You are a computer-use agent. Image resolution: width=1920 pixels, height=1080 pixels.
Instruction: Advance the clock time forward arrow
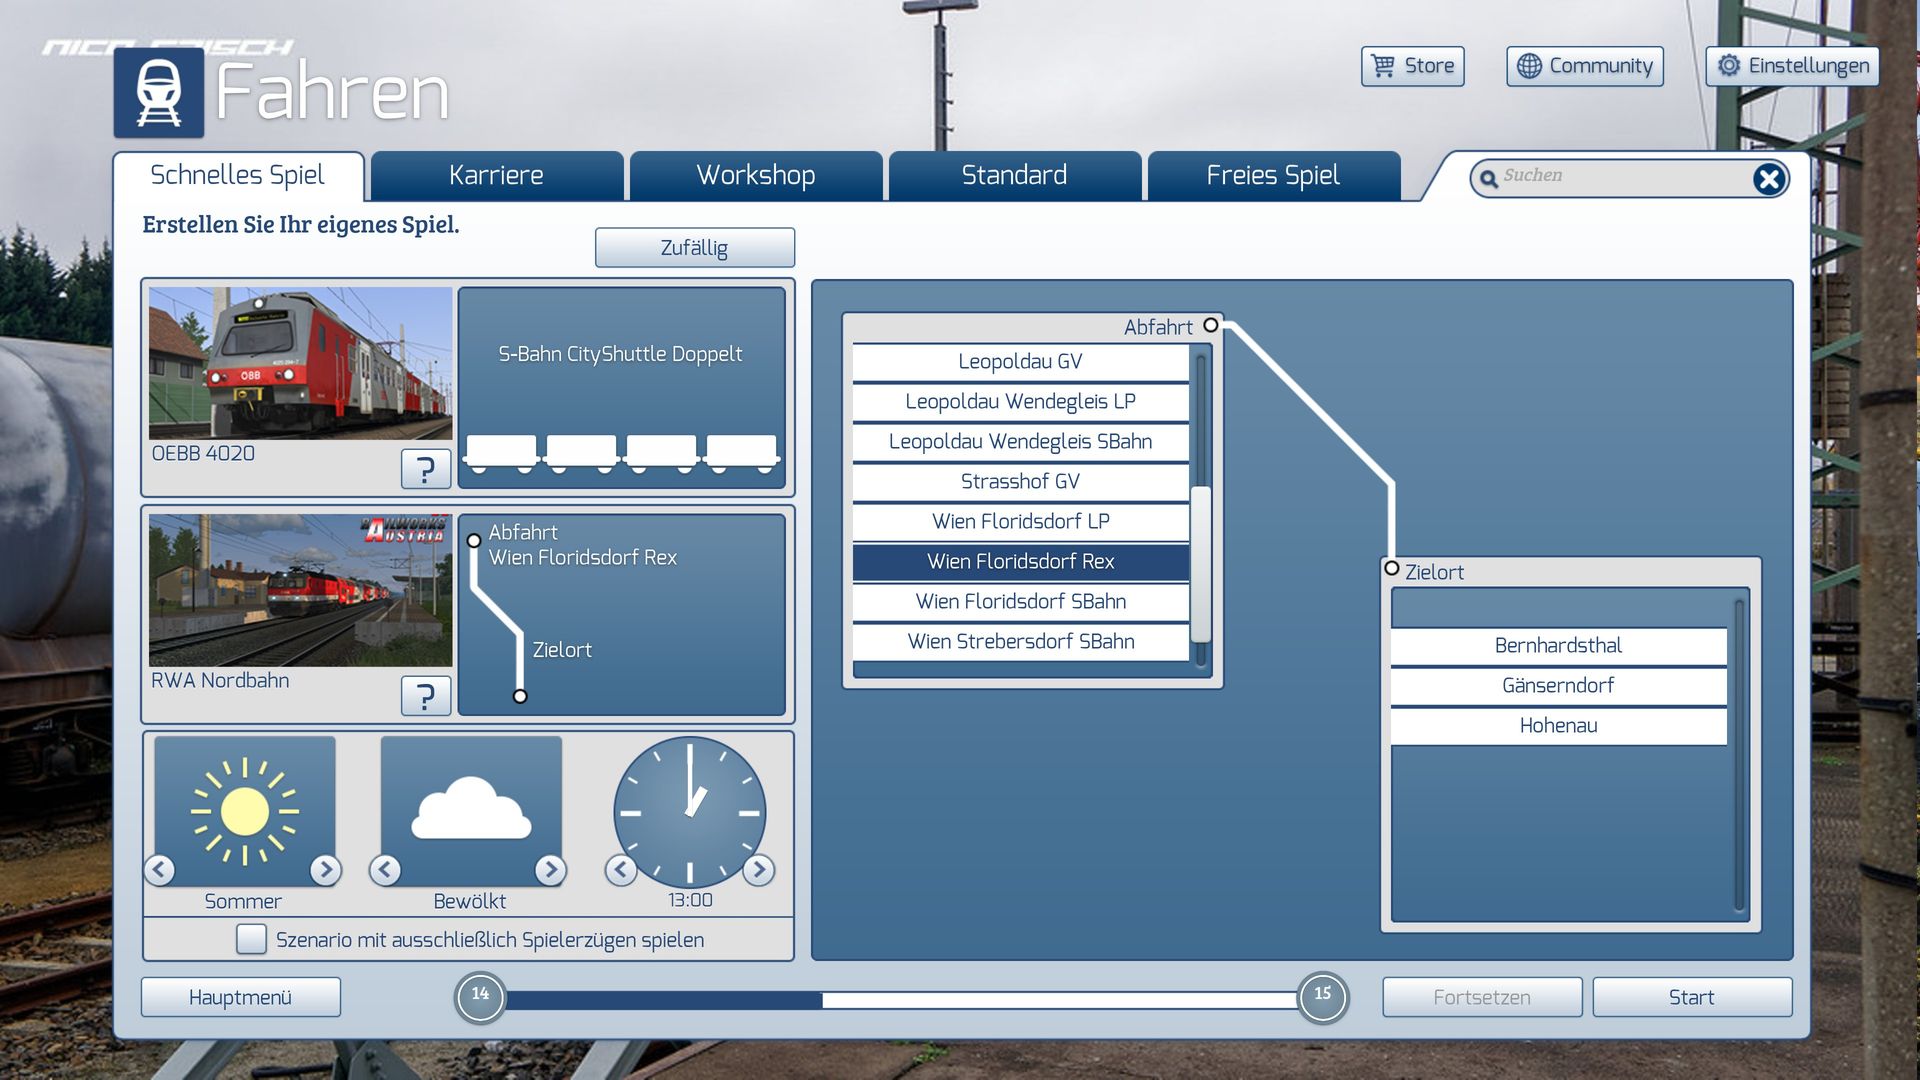(x=759, y=870)
